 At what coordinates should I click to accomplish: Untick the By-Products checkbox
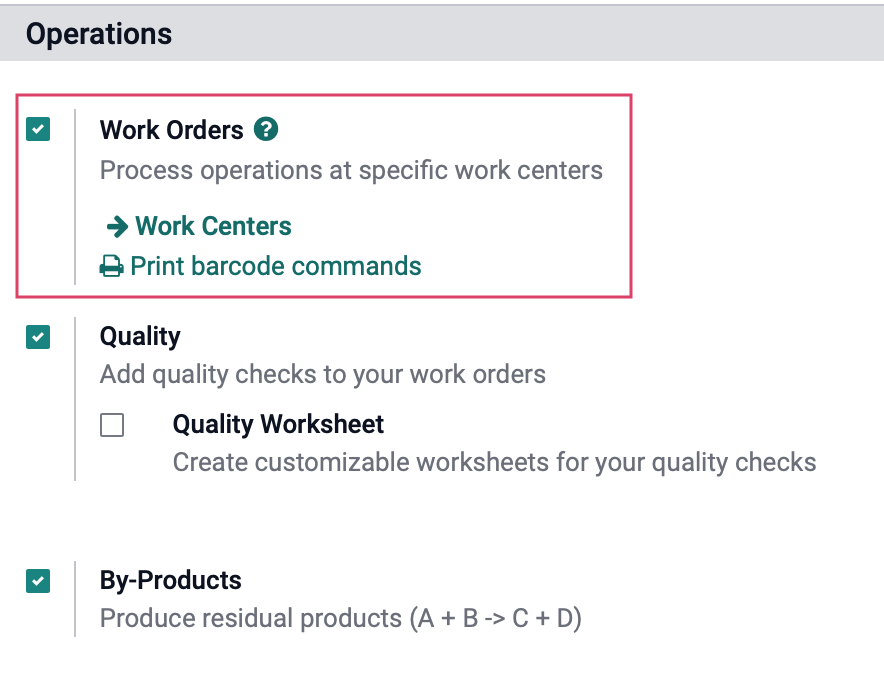38,581
